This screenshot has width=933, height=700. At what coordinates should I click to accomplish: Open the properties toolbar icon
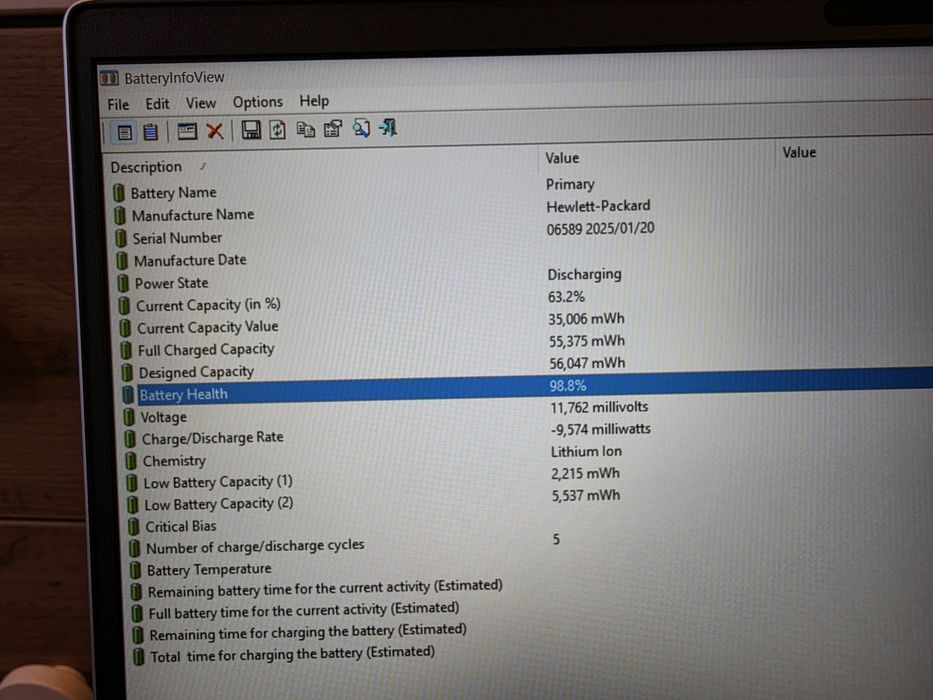[333, 129]
